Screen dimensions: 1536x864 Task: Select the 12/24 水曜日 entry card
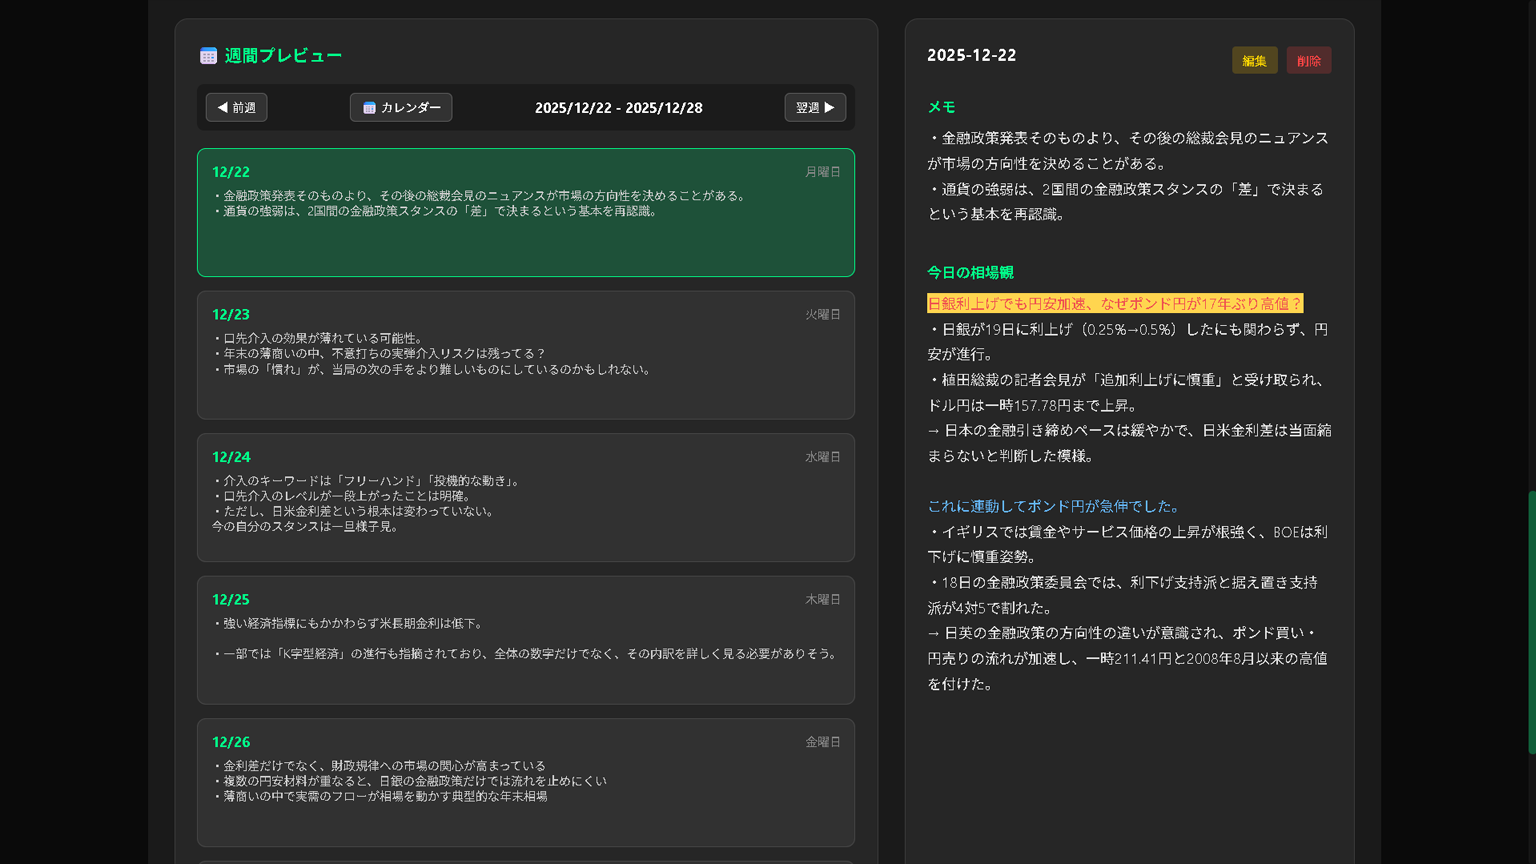pos(525,497)
